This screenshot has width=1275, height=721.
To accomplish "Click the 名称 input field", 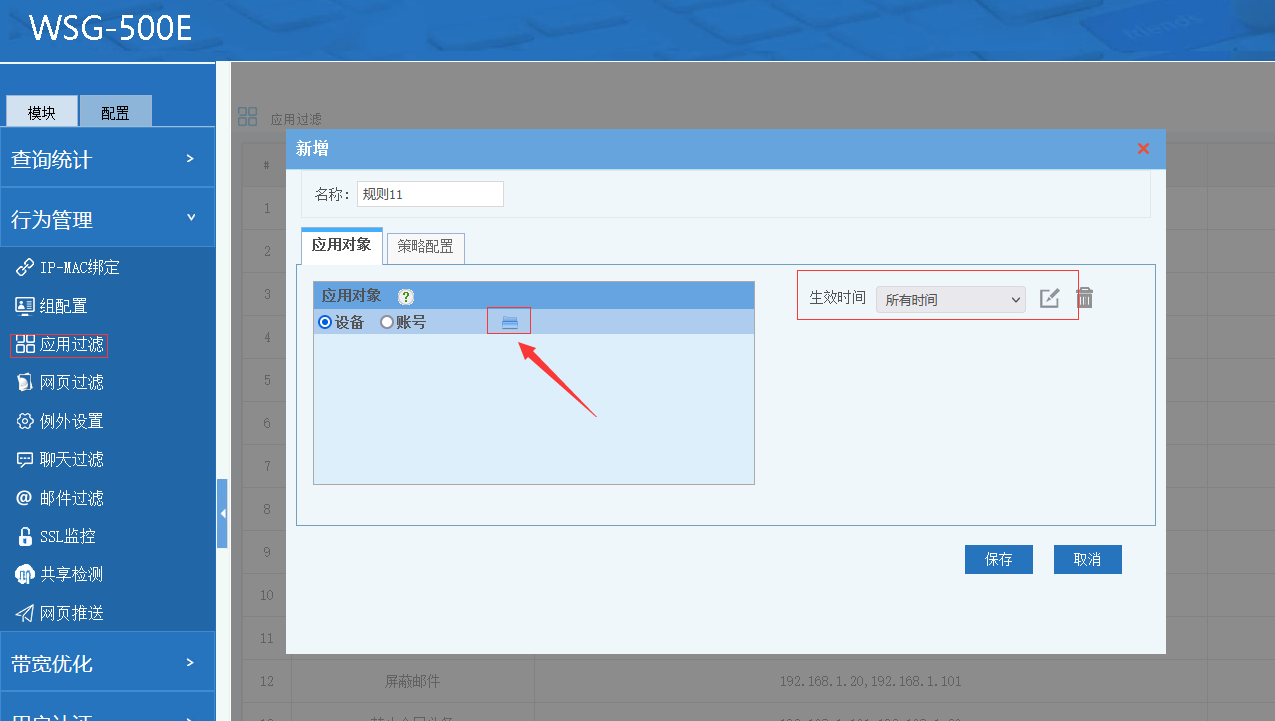I will click(430, 194).
